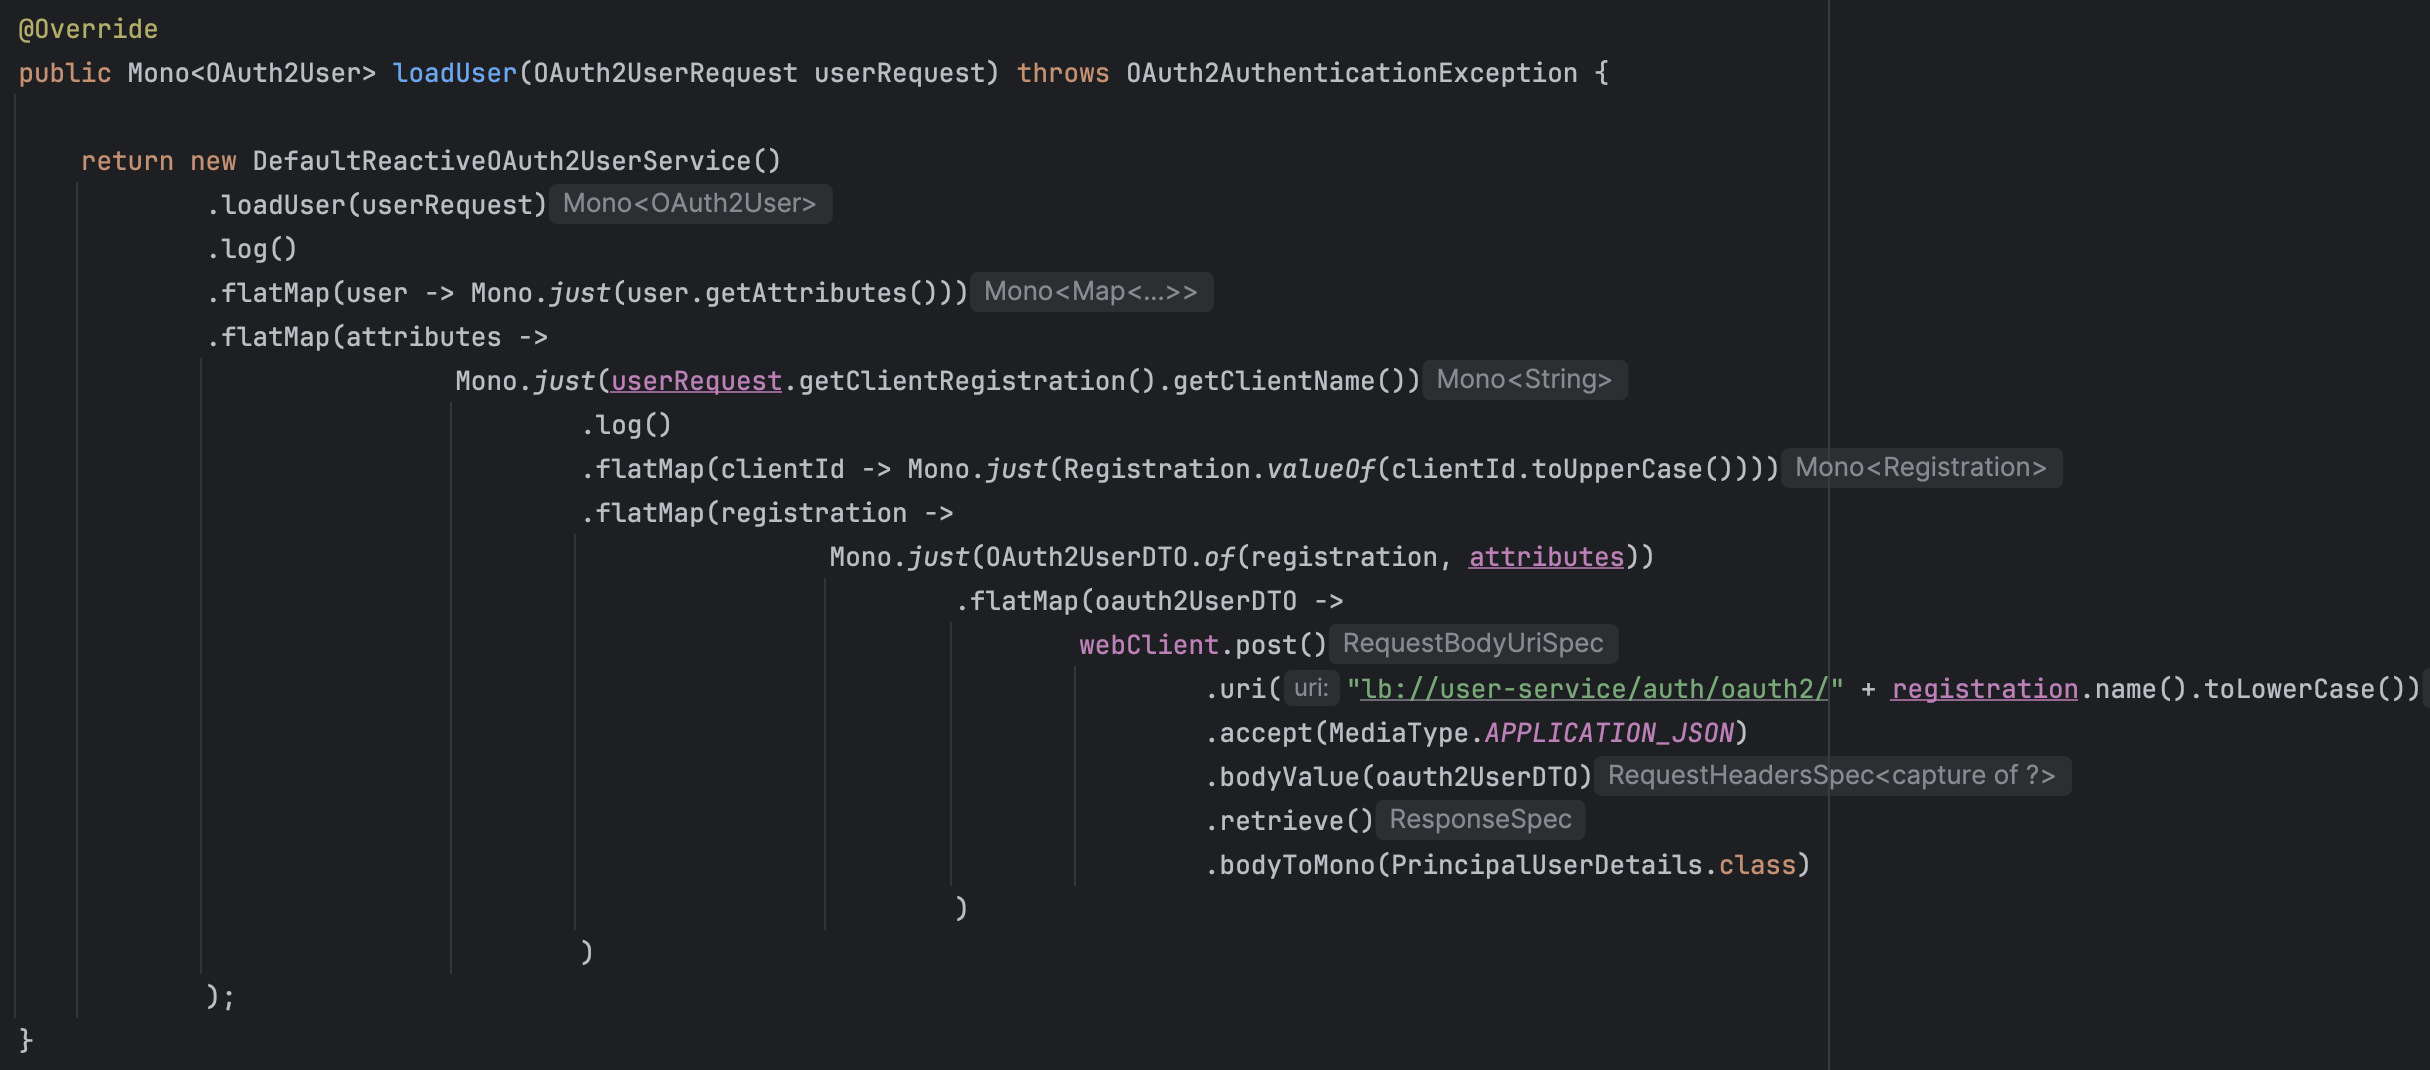This screenshot has width=2430, height=1070.
Task: Click DefaultReactiveOAuth2UserService constructor call
Action: 516,161
